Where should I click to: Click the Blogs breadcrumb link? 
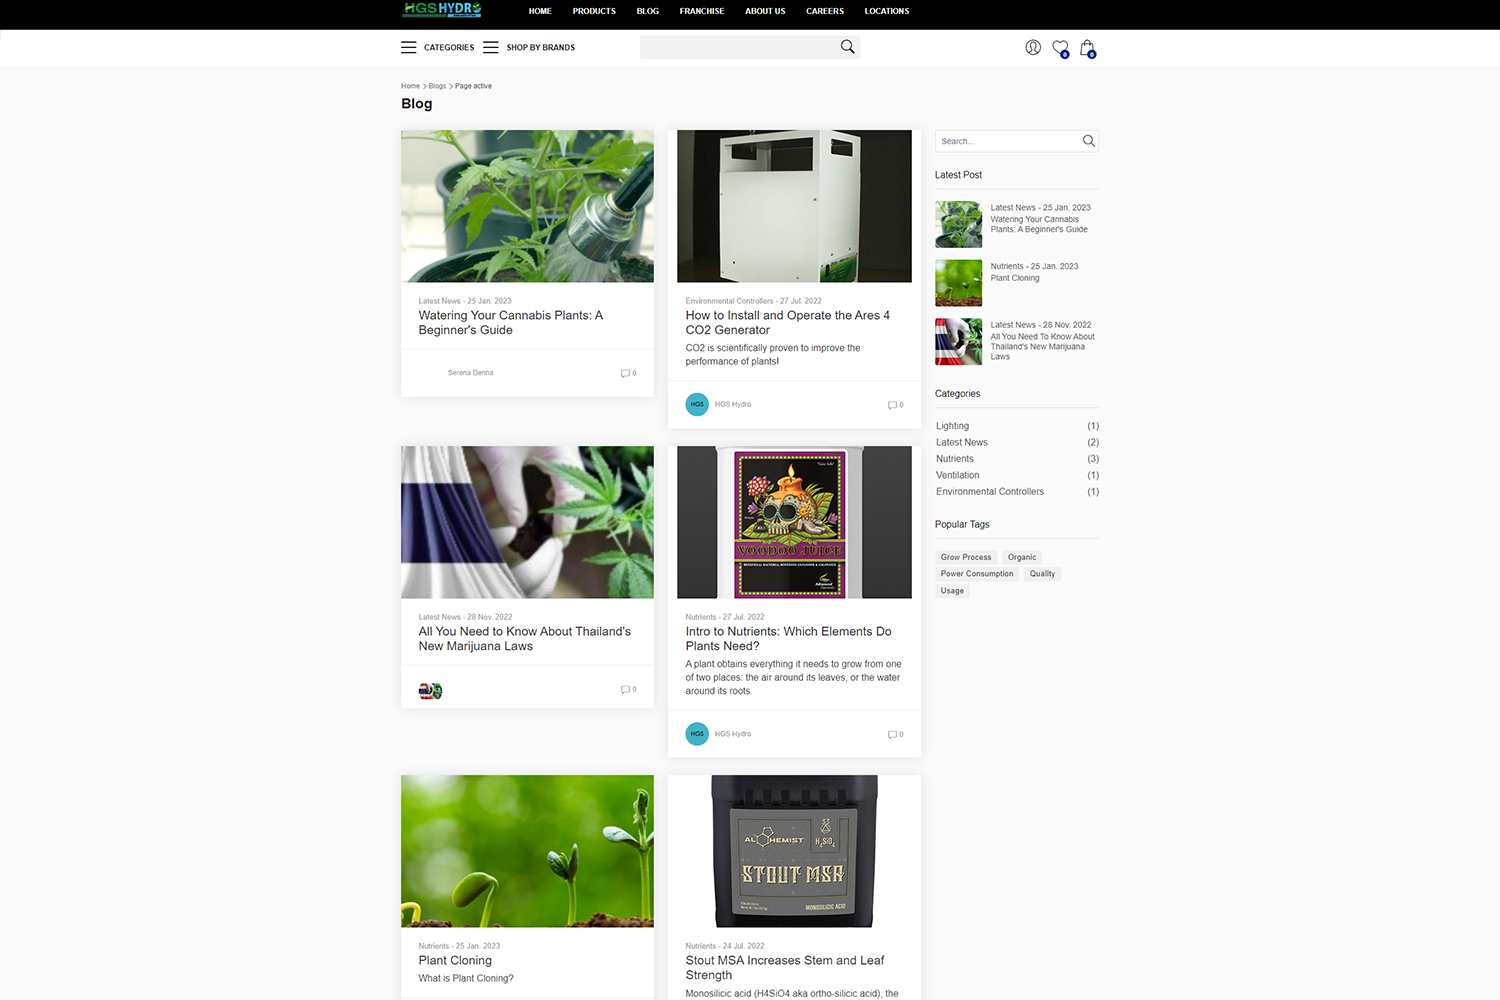437,86
